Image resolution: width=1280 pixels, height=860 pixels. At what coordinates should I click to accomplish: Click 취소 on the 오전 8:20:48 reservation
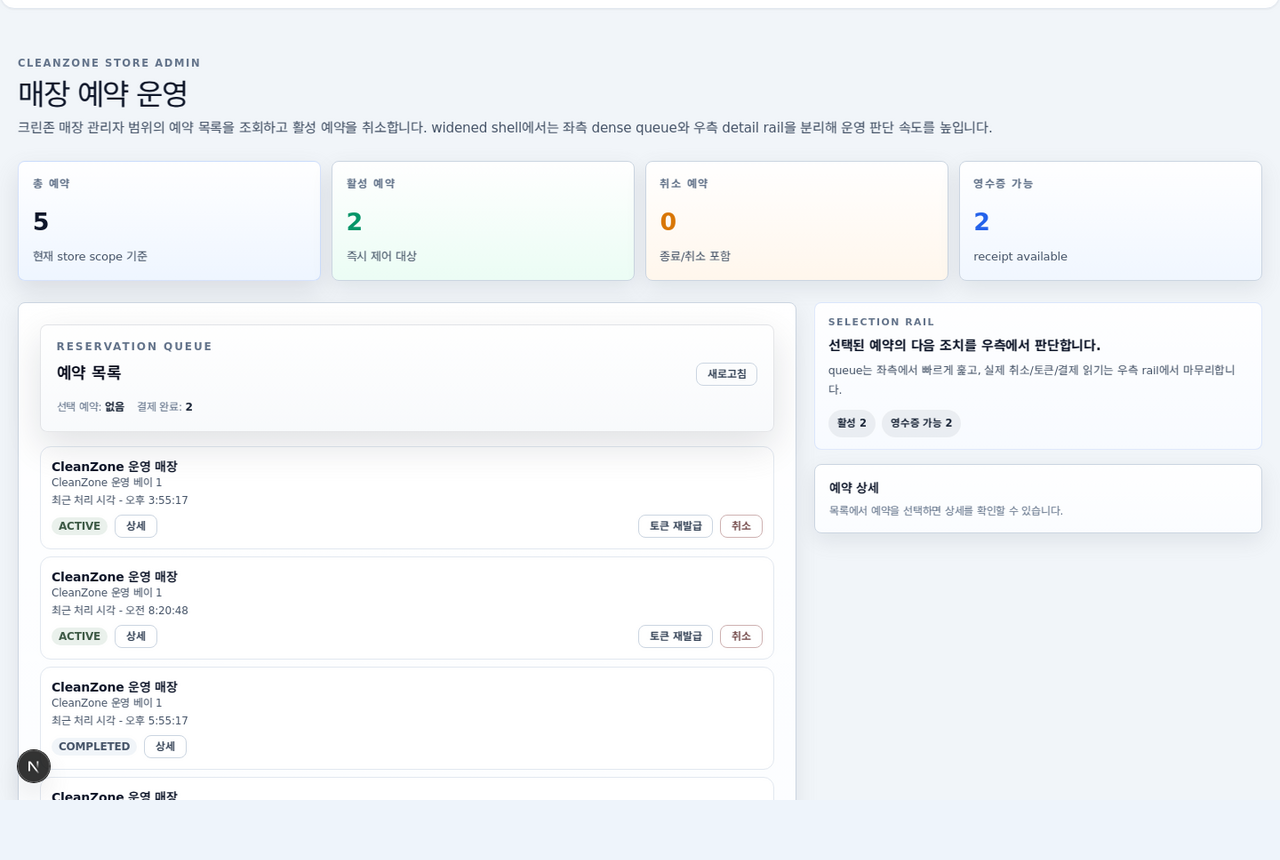click(x=741, y=636)
